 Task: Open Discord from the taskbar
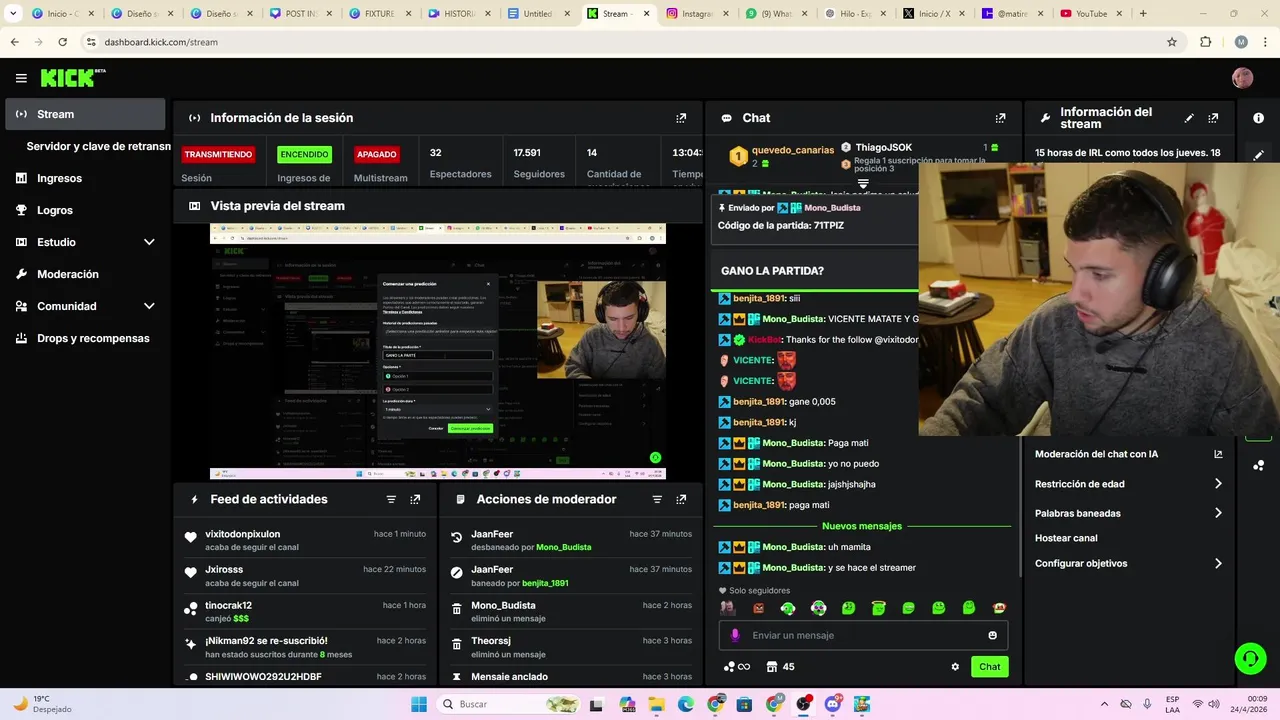(x=832, y=704)
